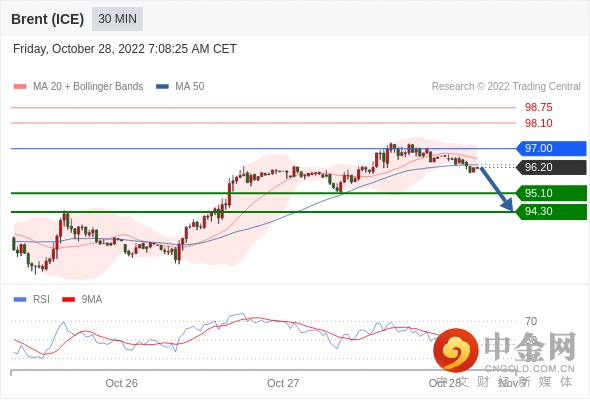The height and width of the screenshot is (400, 590).
Task: Select the 'MA 50' legend label
Action: pyautogui.click(x=190, y=87)
